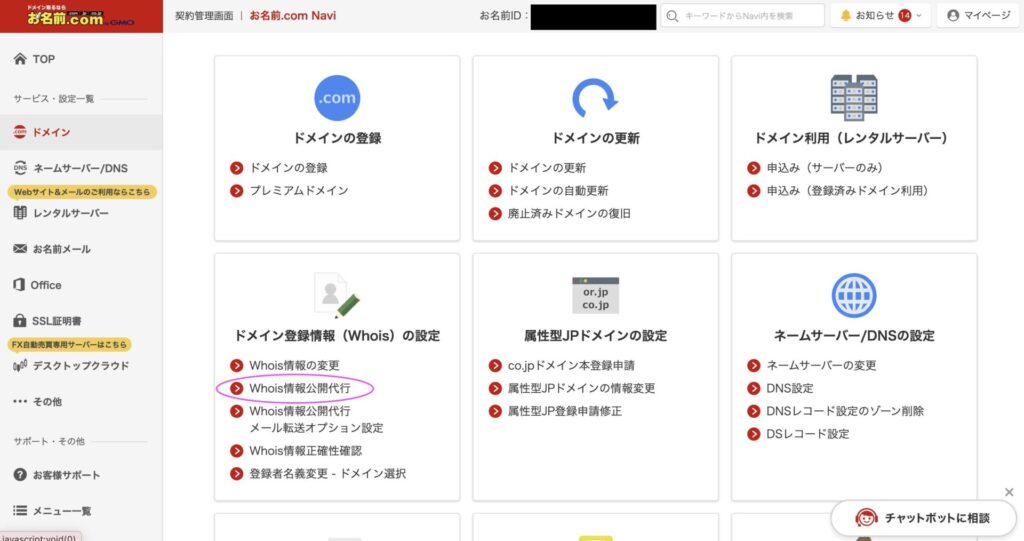The height and width of the screenshot is (541, 1024).
Task: Open Whois情報公開代行 link
Action: point(300,388)
